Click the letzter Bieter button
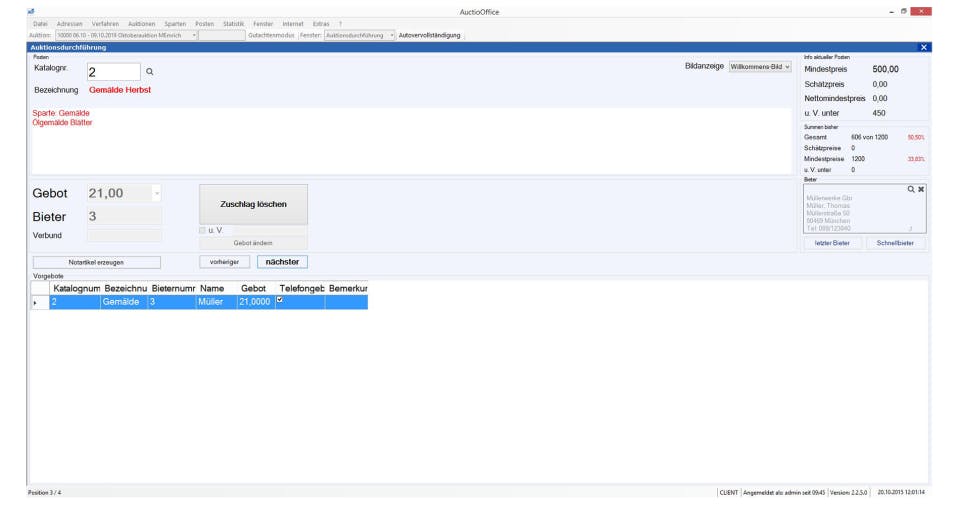Image resolution: width=960 pixels, height=505 pixels. point(832,243)
